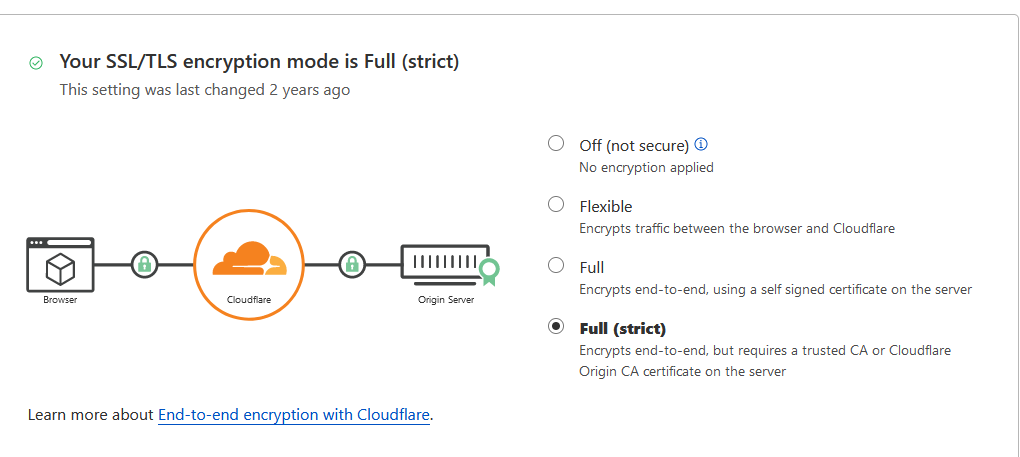Click the "Flexible" option label text

[x=606, y=207]
